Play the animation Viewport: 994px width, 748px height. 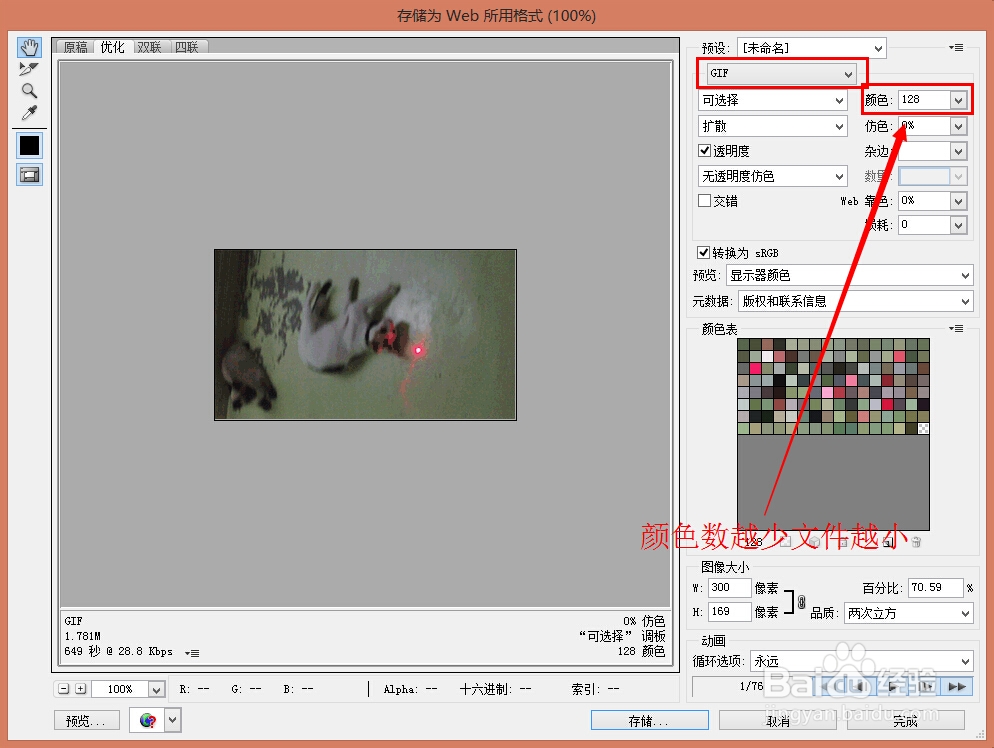[x=894, y=687]
